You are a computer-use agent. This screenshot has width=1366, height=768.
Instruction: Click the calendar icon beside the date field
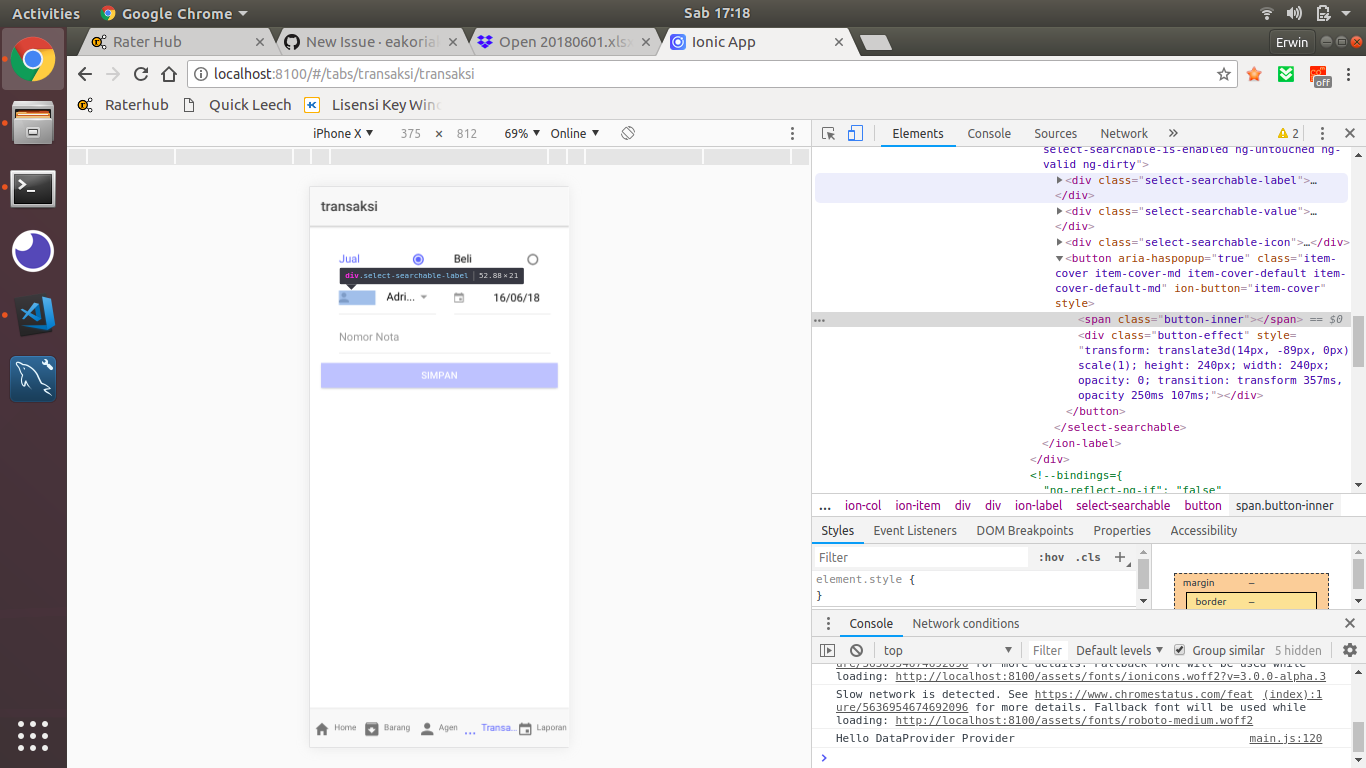coord(458,297)
